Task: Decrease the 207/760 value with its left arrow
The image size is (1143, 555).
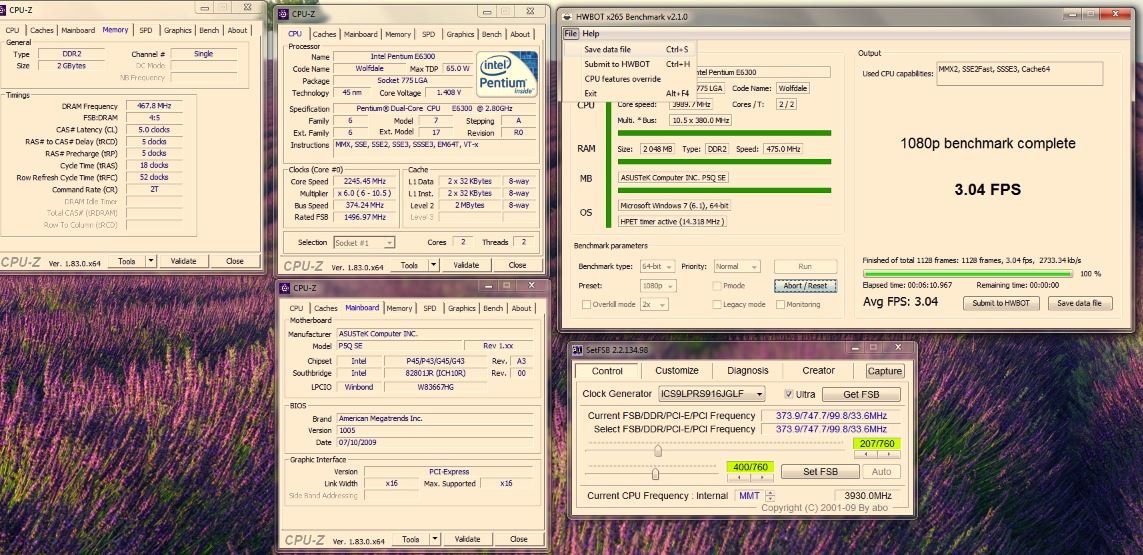Action: [865, 454]
